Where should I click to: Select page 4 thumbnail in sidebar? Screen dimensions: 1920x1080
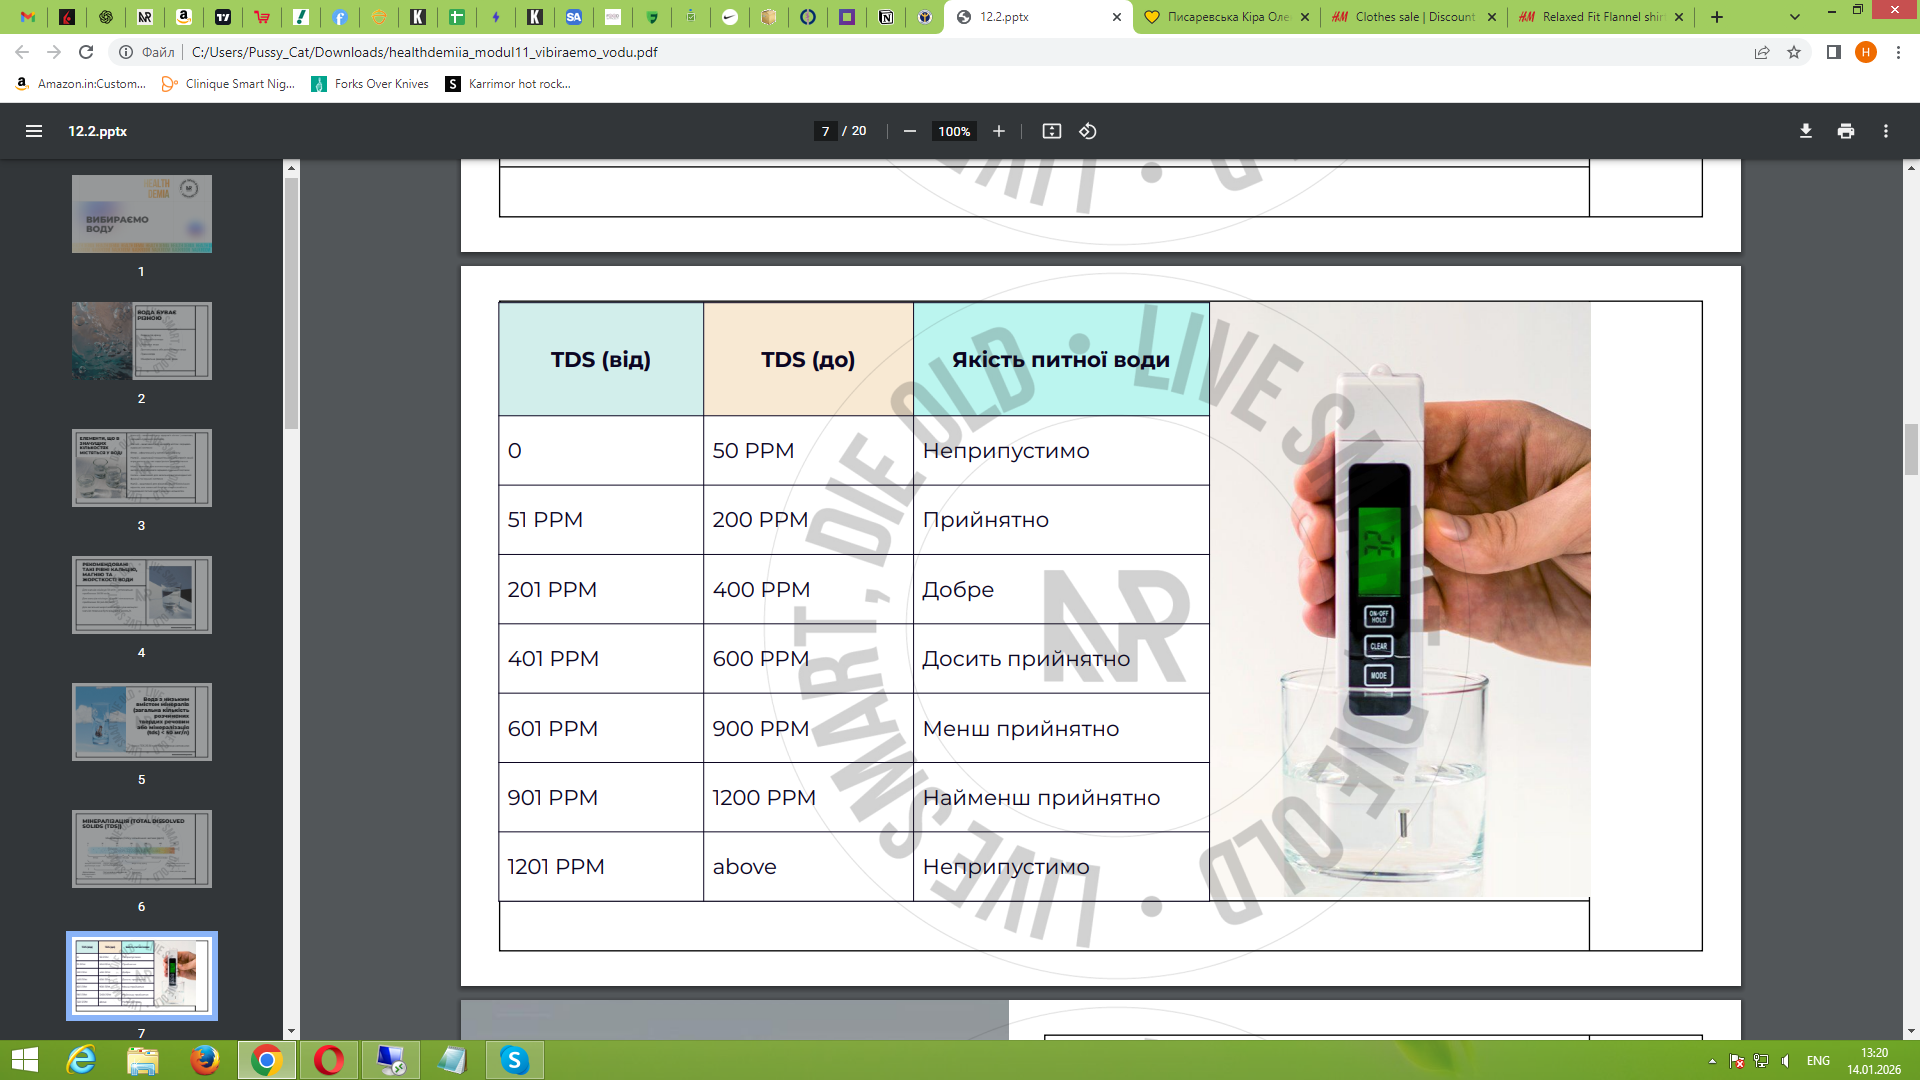click(x=141, y=595)
